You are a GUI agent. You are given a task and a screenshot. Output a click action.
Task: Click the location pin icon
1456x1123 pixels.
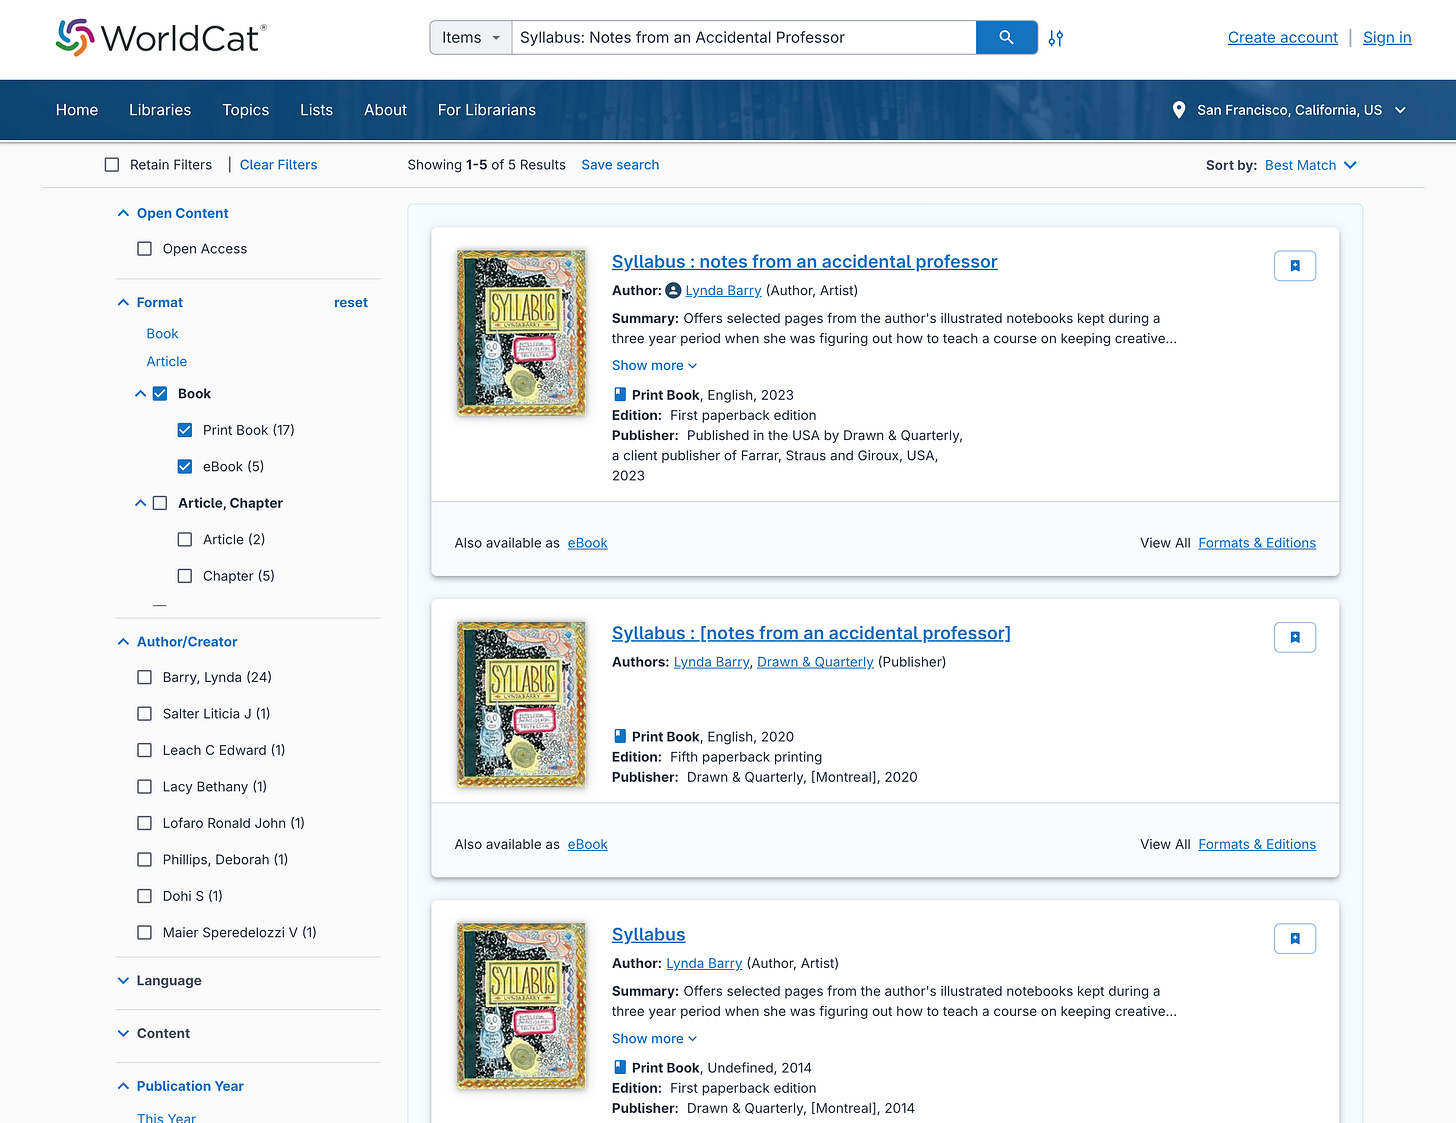point(1179,110)
